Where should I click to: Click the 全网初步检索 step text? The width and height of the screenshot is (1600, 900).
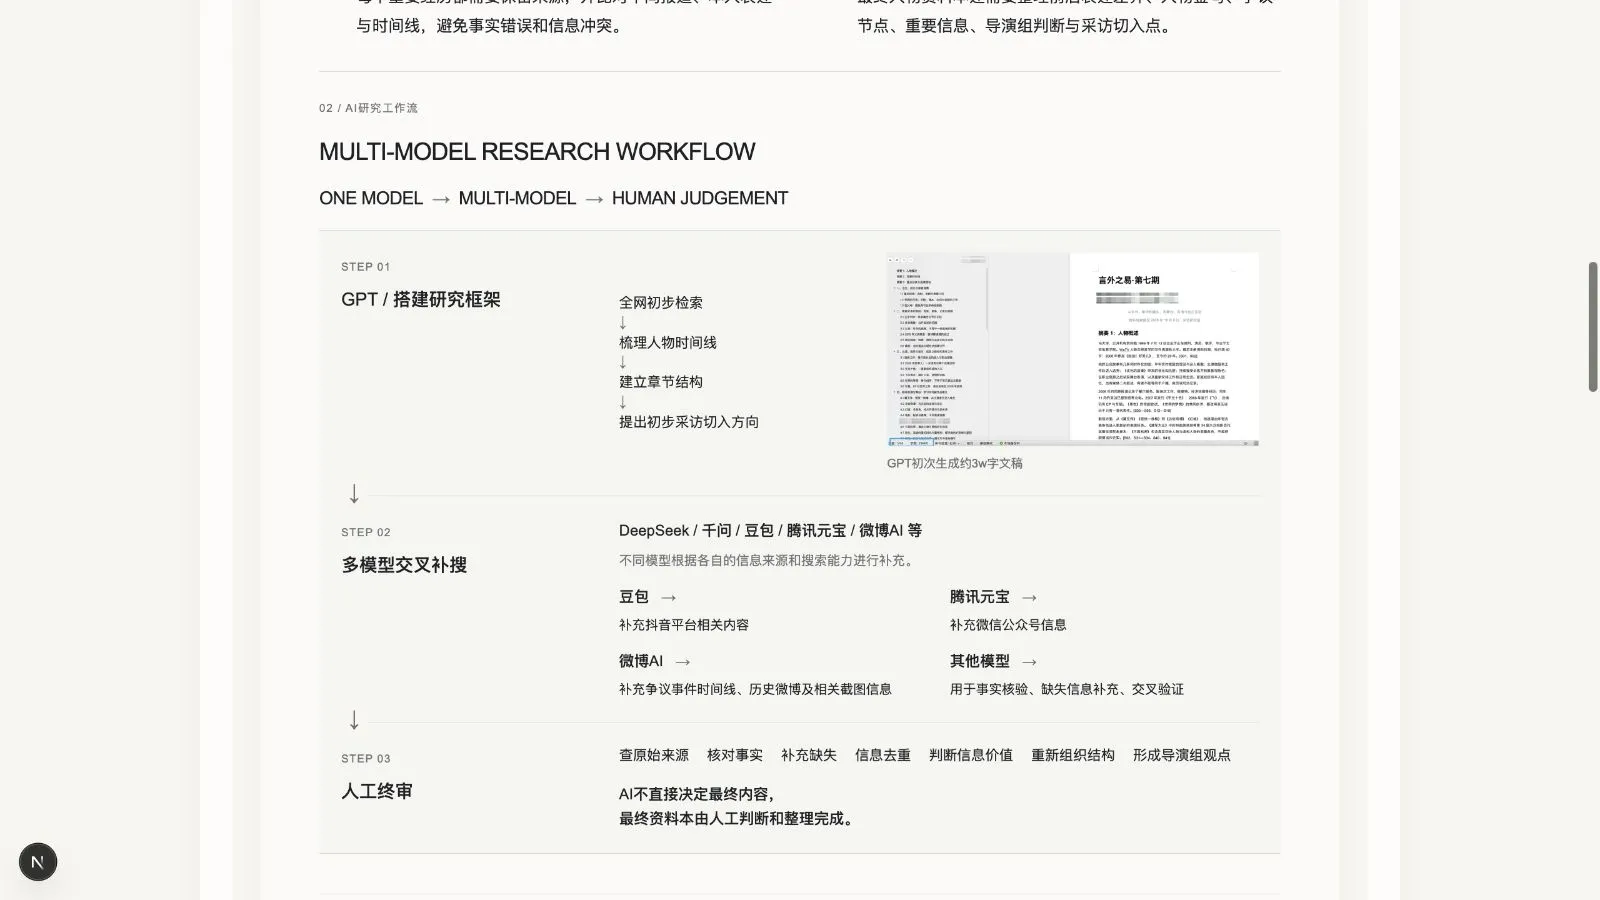coord(661,302)
